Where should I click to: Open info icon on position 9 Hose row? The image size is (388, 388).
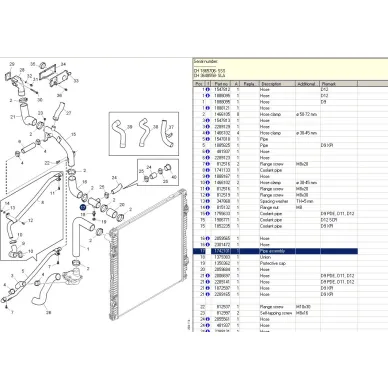(x=207, y=176)
